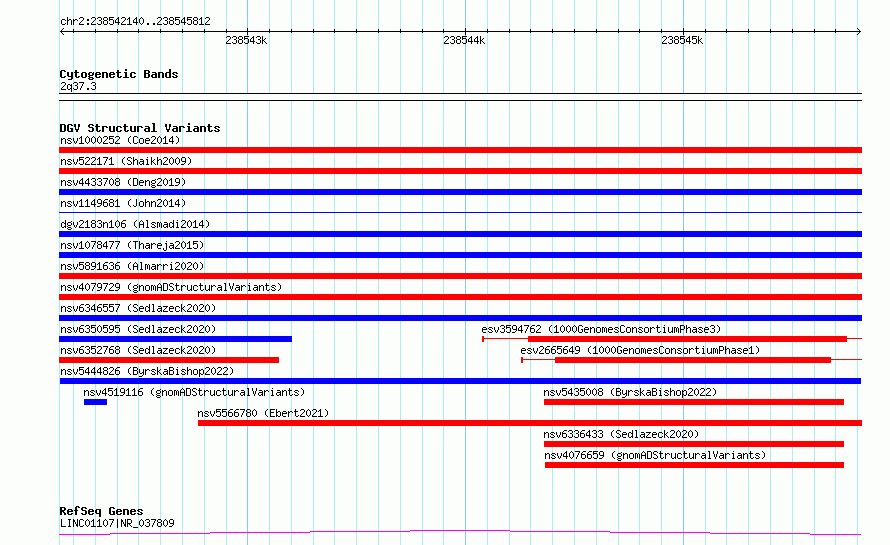Select nsv1078477 (Thareja2015) label
Viewport: 890px width, 545px height.
point(132,245)
